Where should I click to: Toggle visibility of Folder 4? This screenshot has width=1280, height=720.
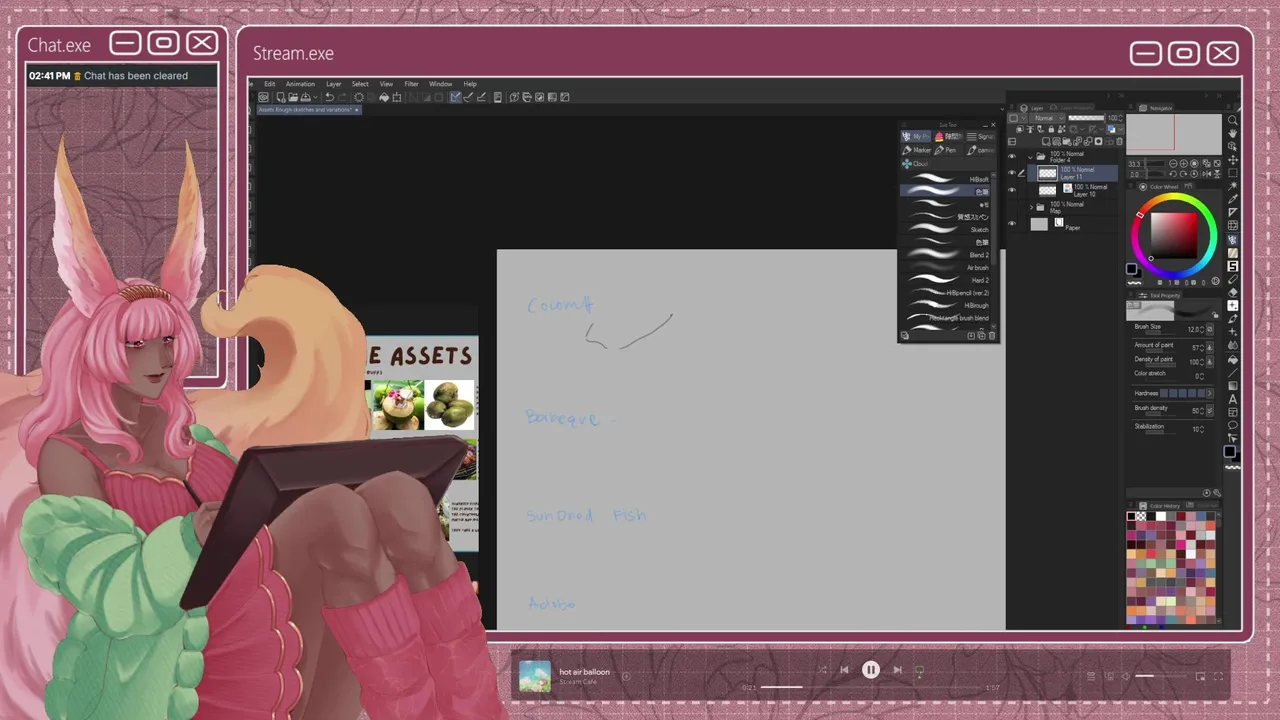click(x=1012, y=156)
